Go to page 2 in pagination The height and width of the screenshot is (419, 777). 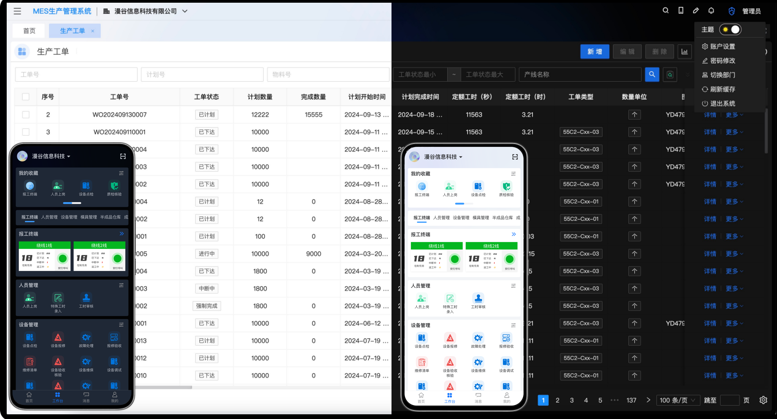(x=558, y=400)
